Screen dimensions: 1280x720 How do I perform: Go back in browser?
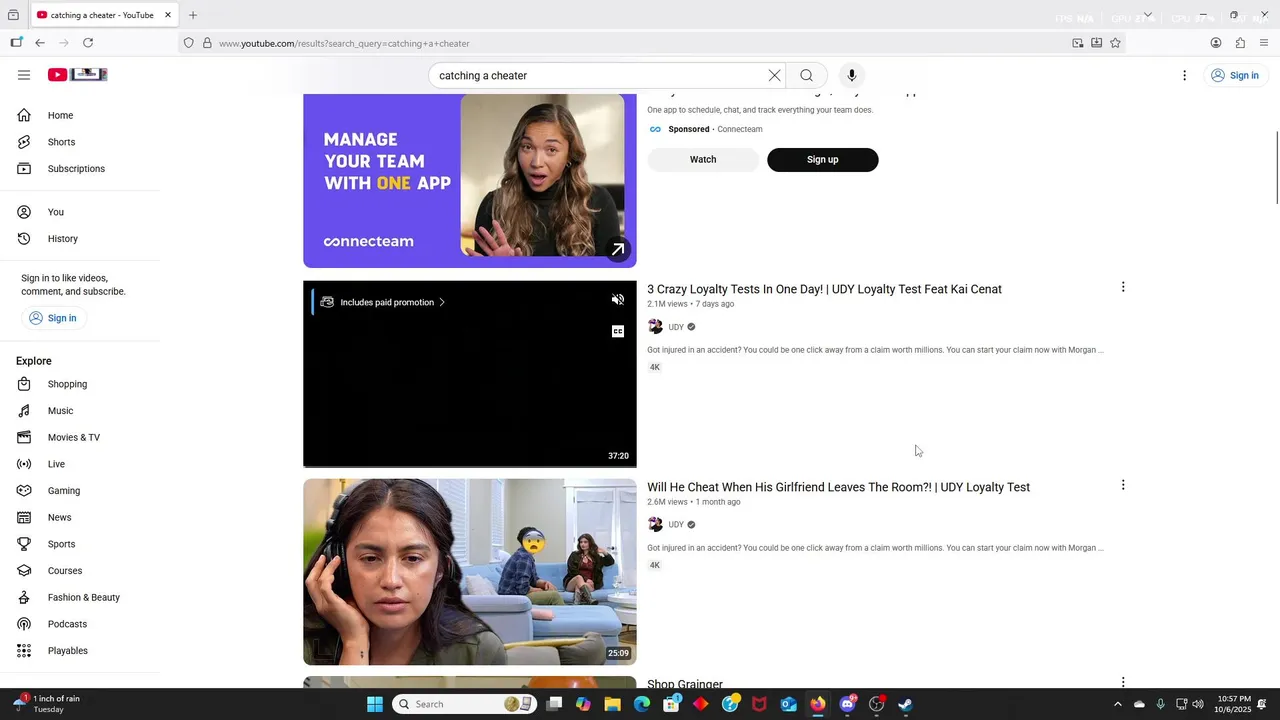click(x=40, y=43)
